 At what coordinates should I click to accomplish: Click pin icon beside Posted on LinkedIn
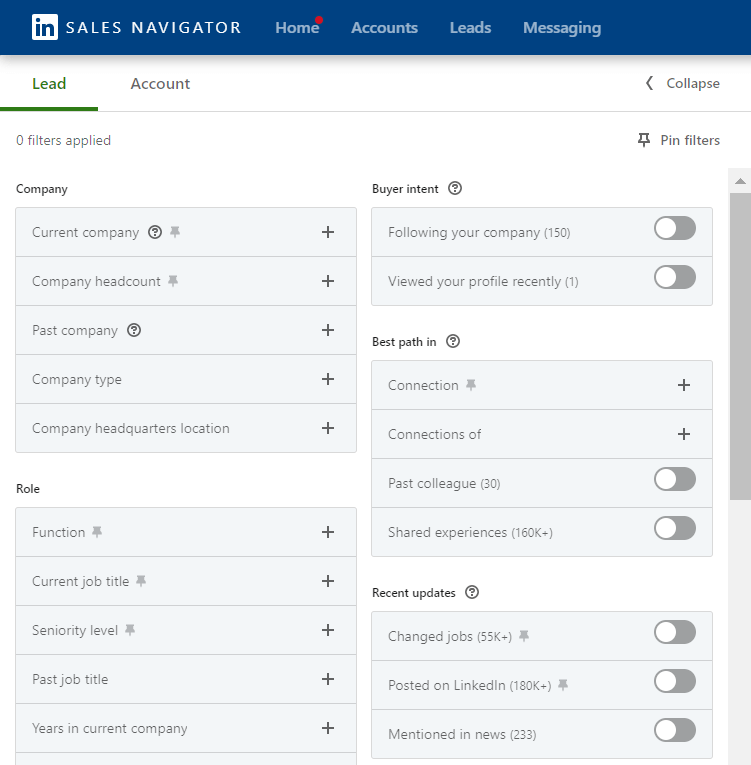pyautogui.click(x=563, y=685)
